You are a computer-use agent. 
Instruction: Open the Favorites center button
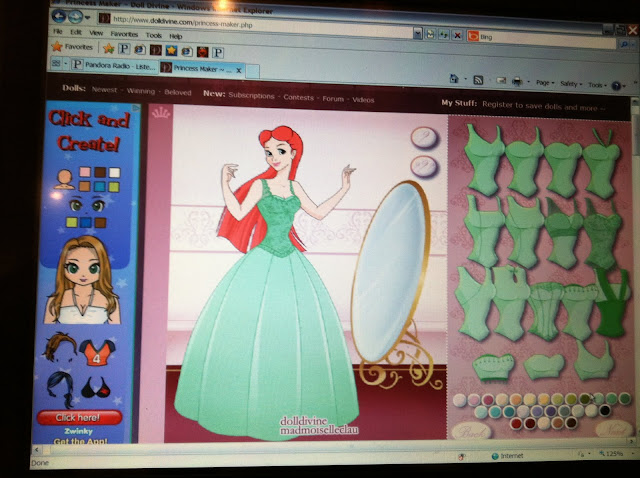pos(72,47)
